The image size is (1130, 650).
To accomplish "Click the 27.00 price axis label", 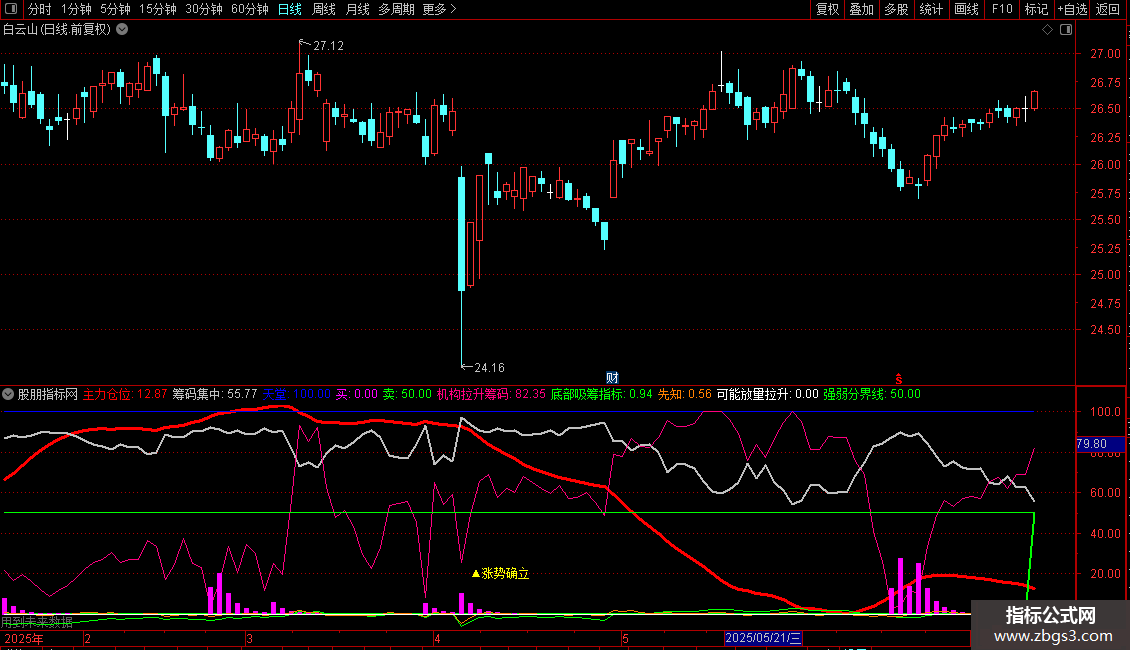I will click(1105, 53).
